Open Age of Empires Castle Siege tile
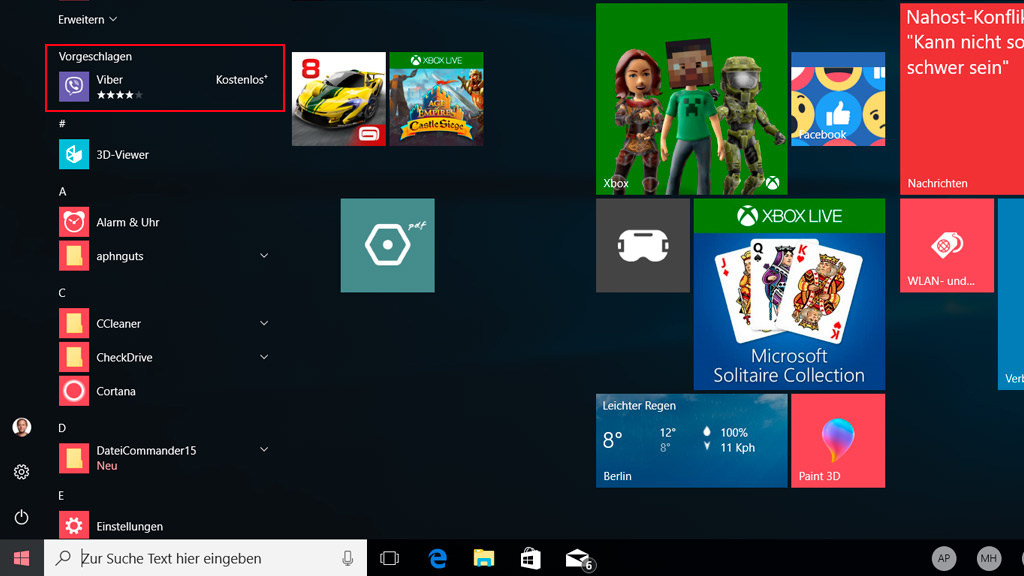Screen dimensions: 1024x576 [x=436, y=99]
